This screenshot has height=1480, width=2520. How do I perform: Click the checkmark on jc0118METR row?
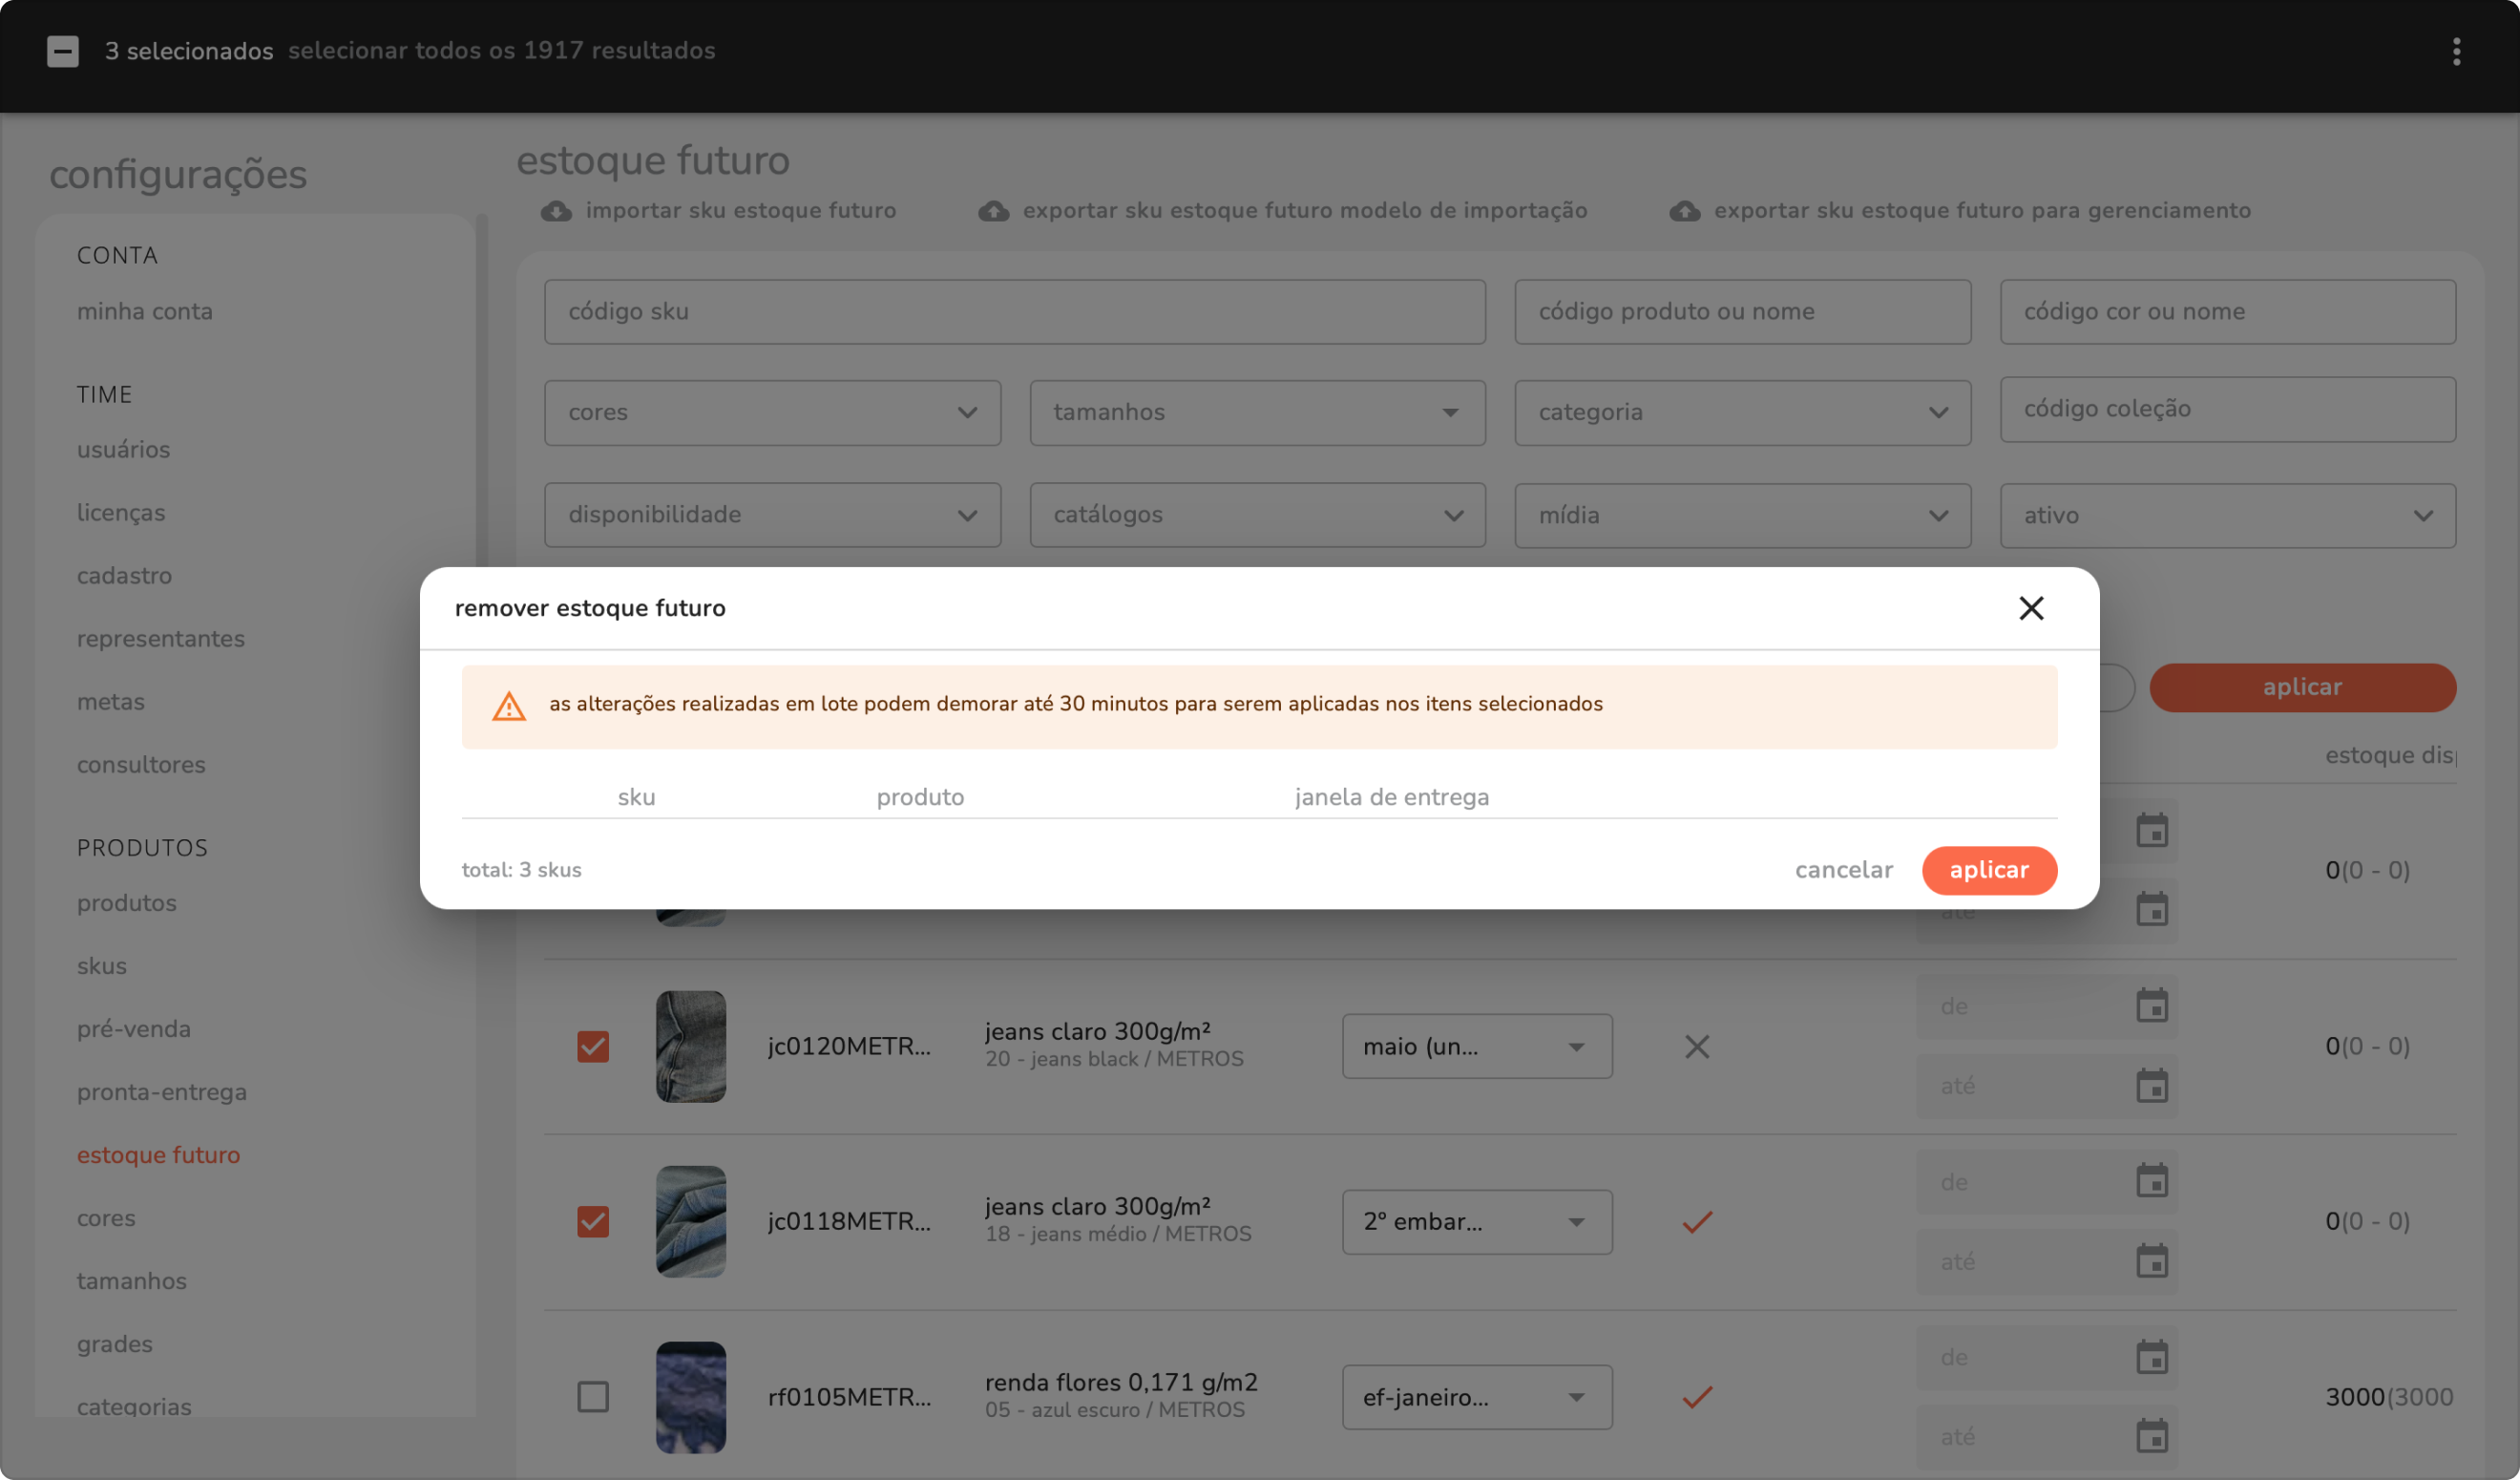coord(1696,1222)
